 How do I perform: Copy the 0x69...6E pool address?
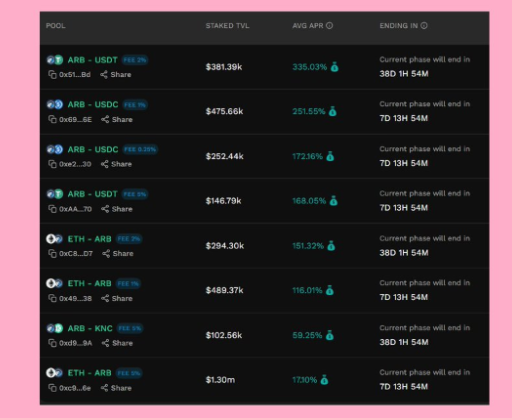tap(52, 119)
